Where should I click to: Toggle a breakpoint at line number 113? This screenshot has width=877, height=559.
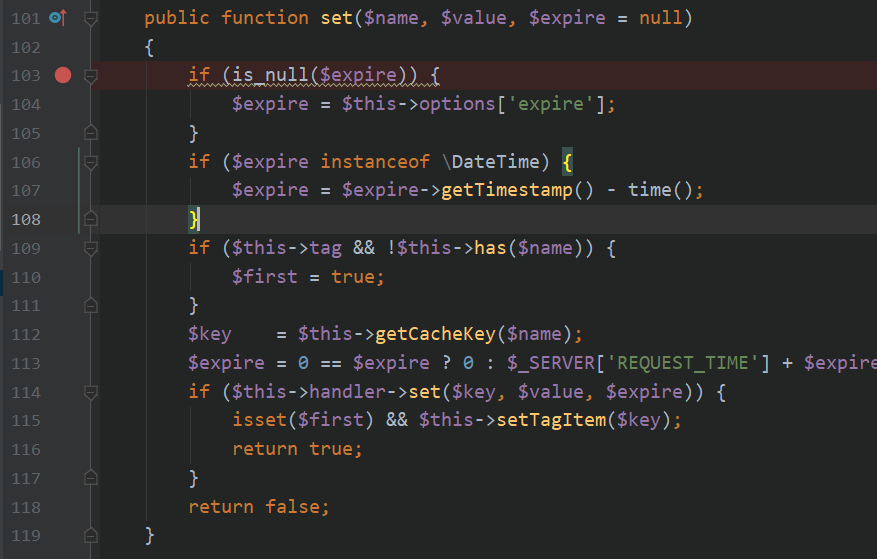pos(25,363)
